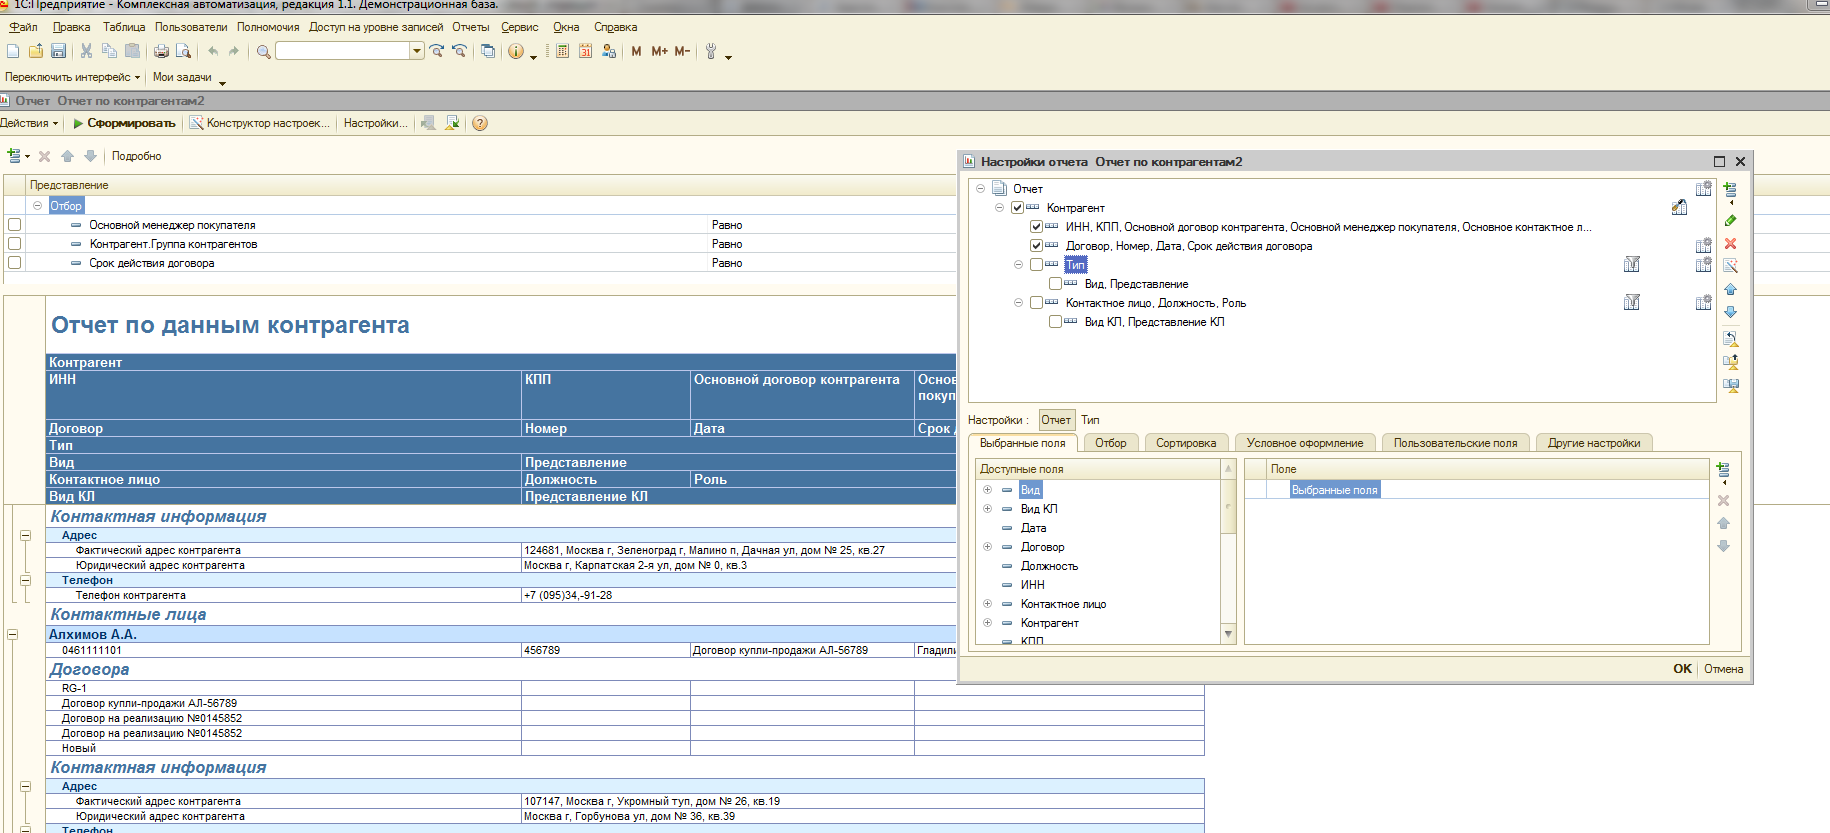Move structure element down with blue arrow
The width and height of the screenshot is (1830, 833).
click(x=1730, y=312)
